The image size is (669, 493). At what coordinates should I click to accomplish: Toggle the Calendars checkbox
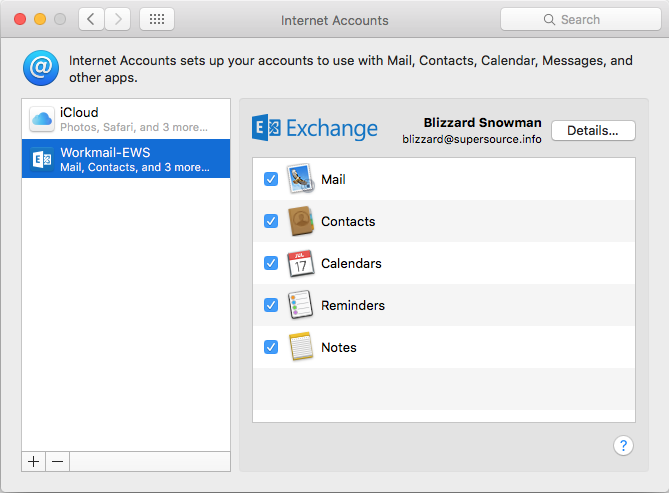point(270,264)
